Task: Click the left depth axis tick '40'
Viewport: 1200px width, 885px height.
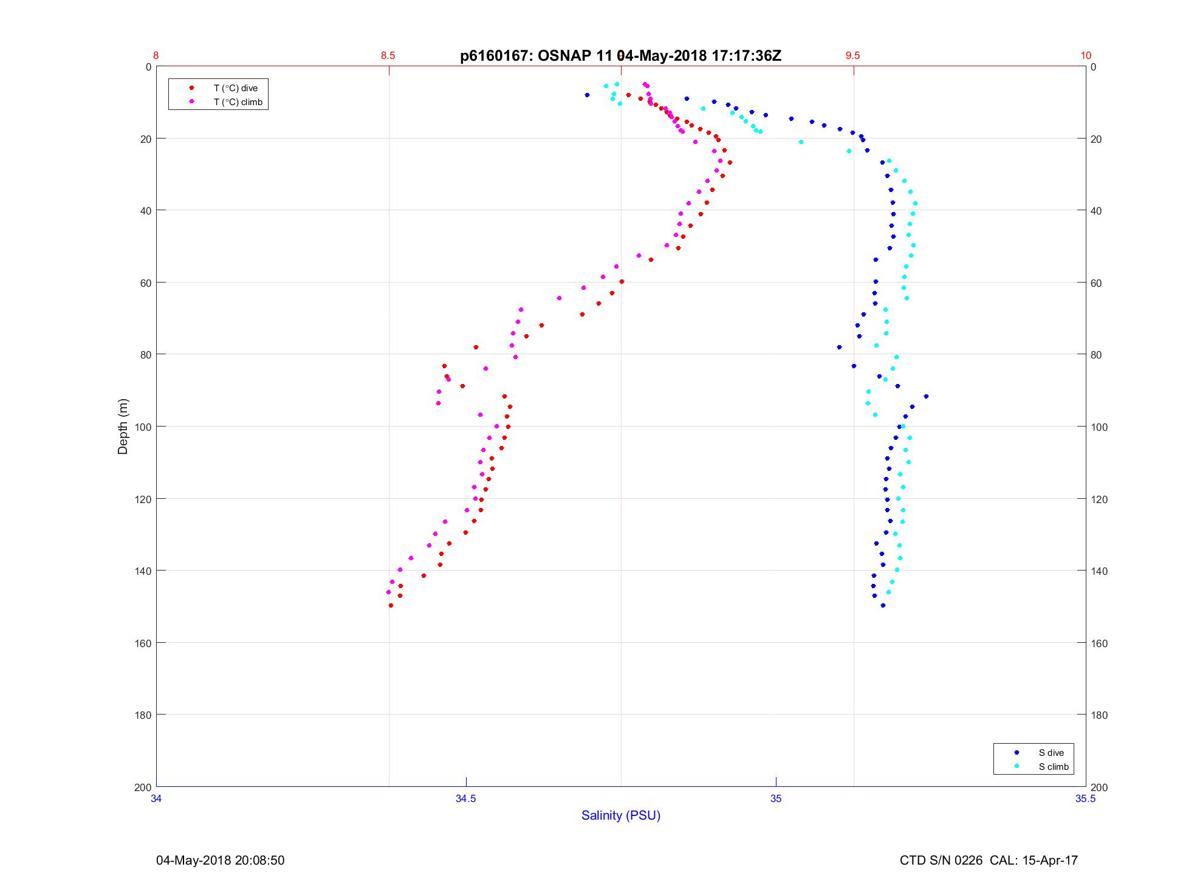Action: [146, 211]
